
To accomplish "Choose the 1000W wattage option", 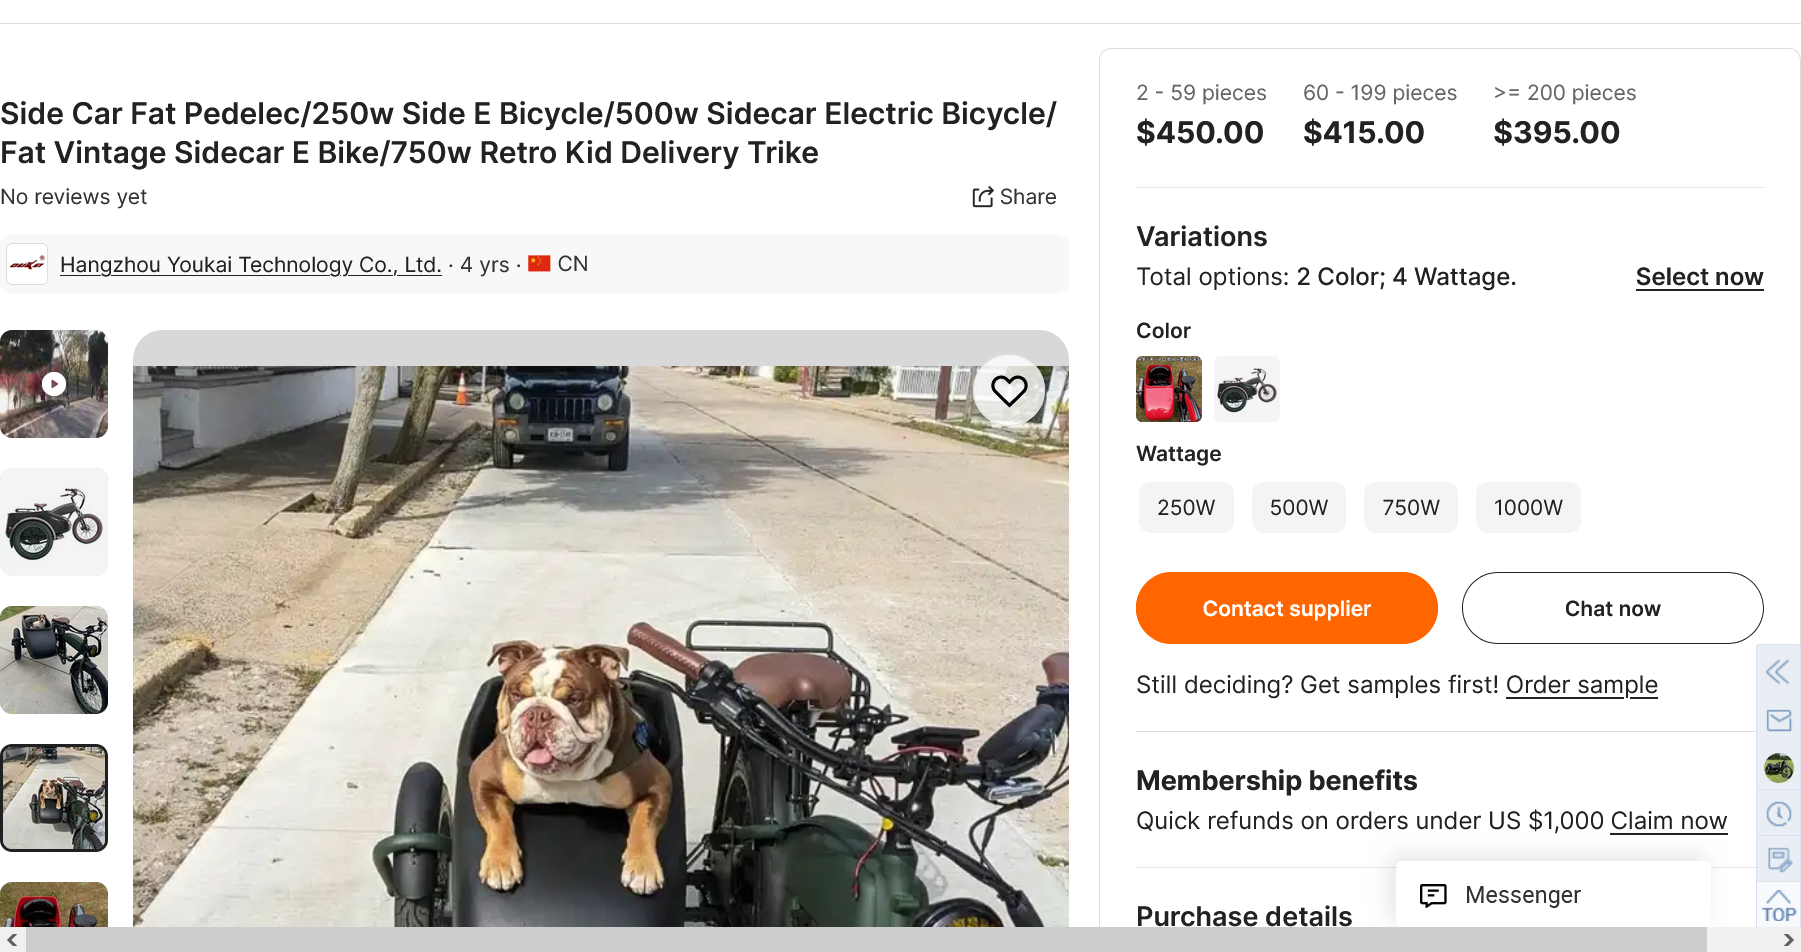I will coord(1527,508).
